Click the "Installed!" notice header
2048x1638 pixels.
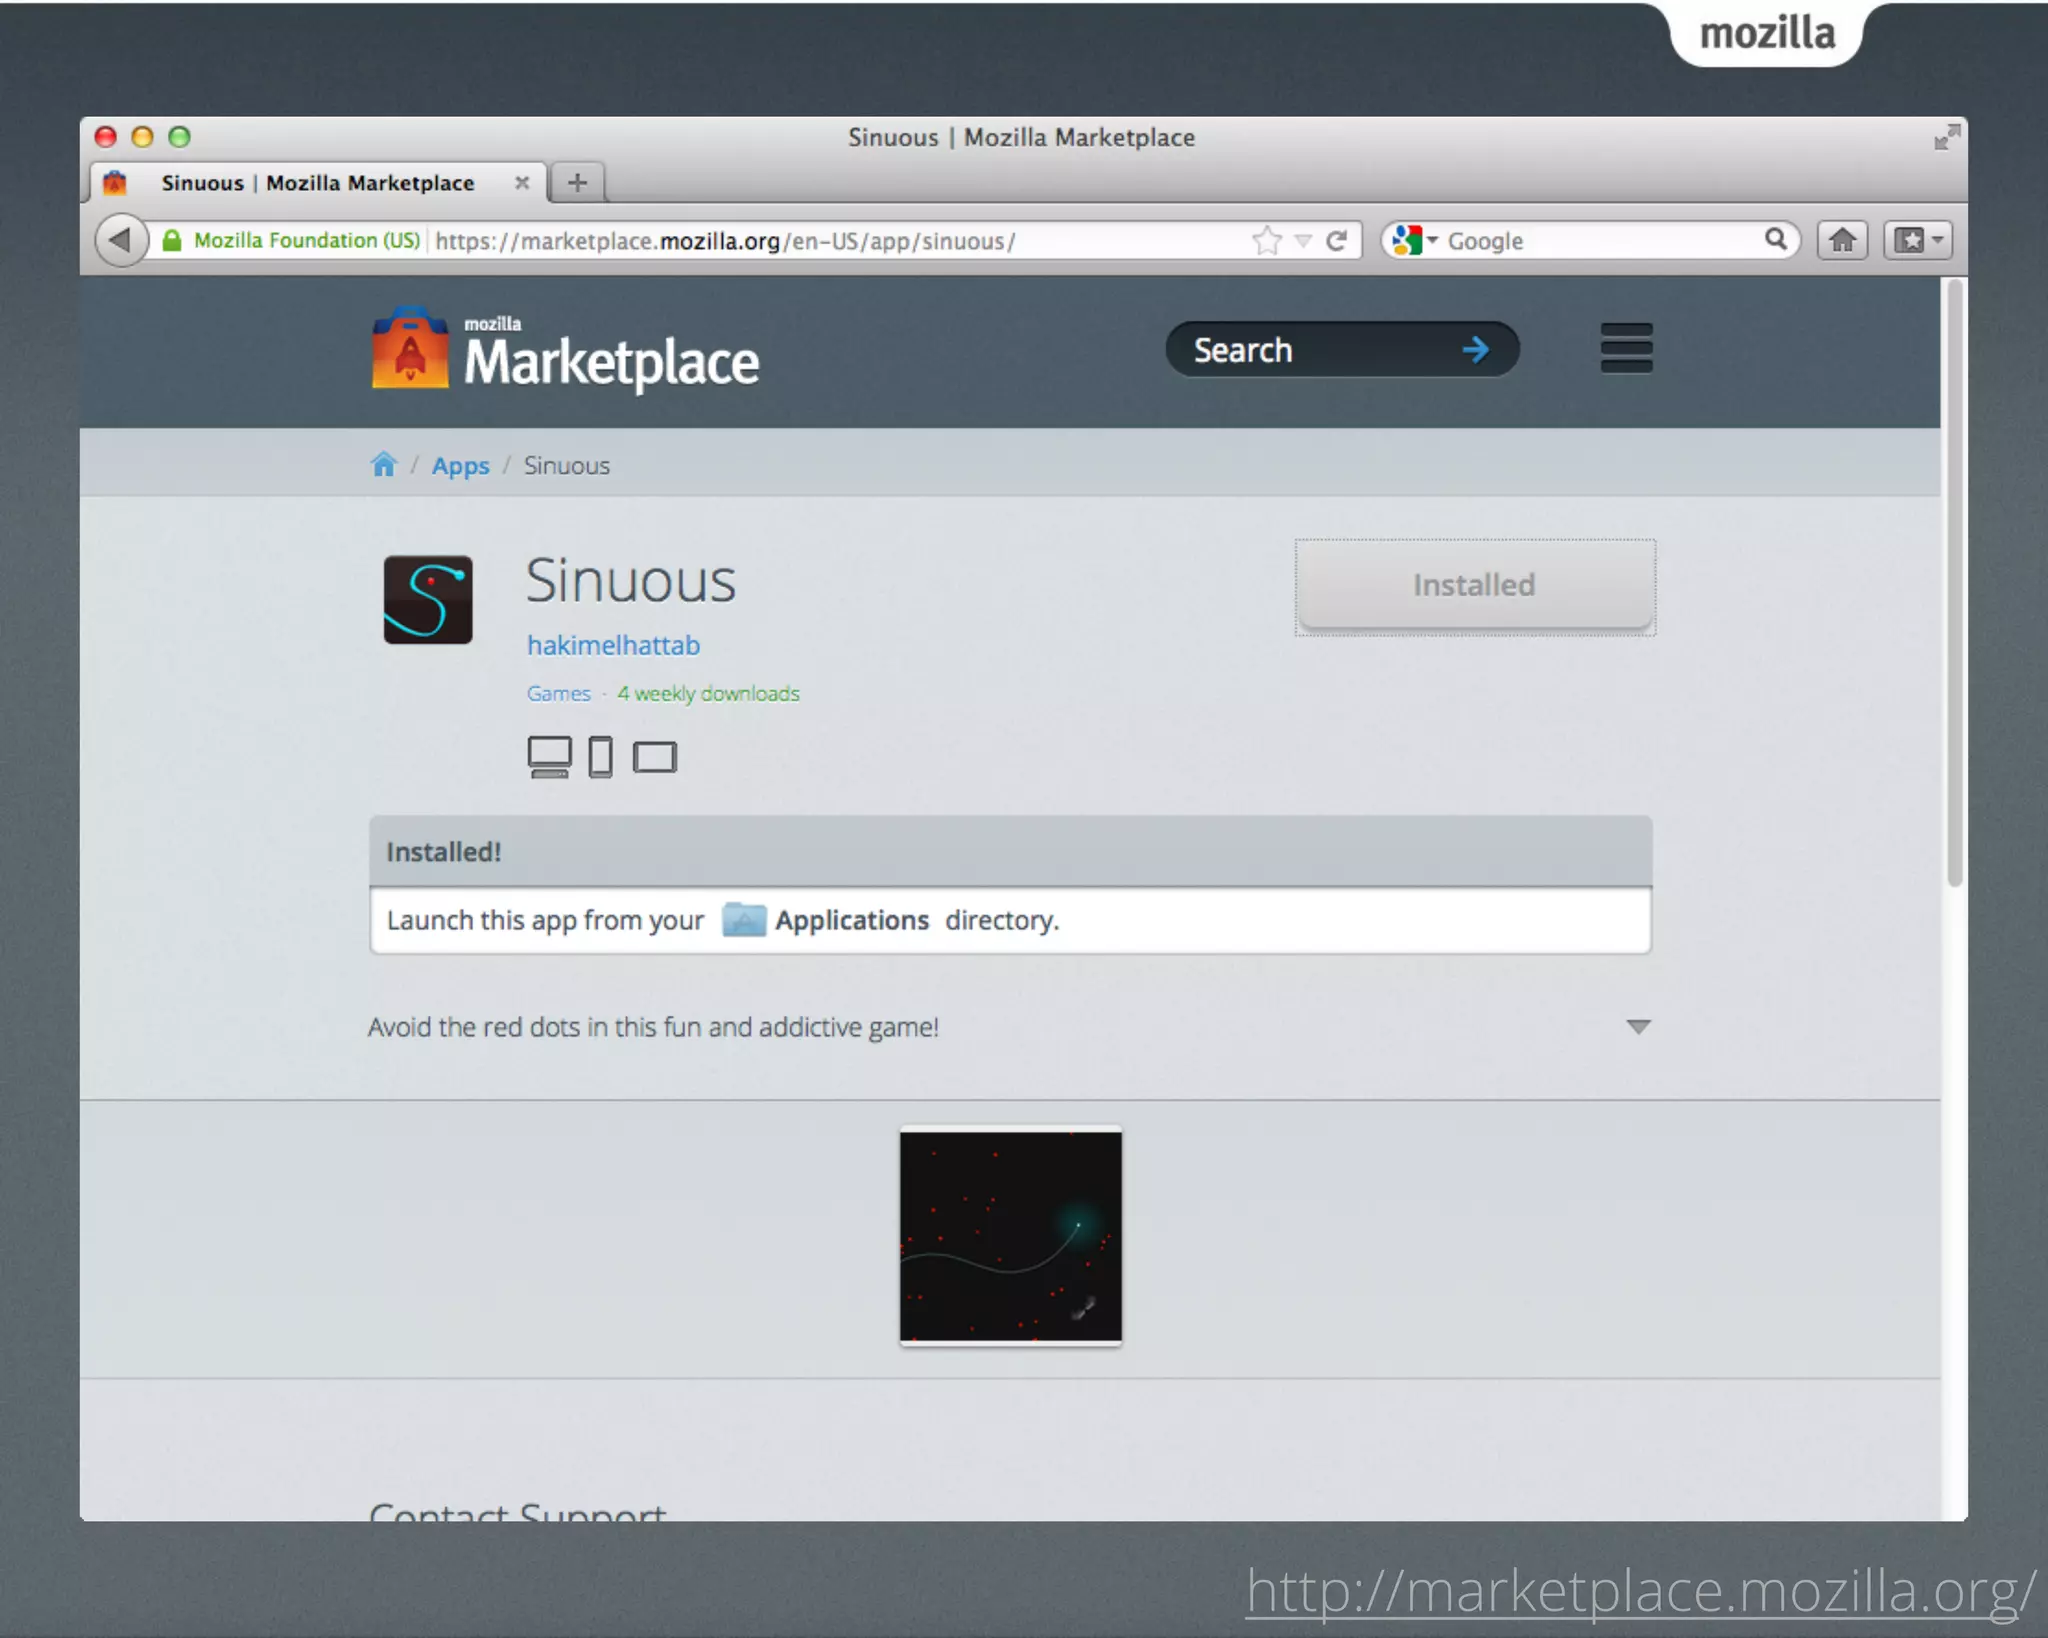point(1010,851)
